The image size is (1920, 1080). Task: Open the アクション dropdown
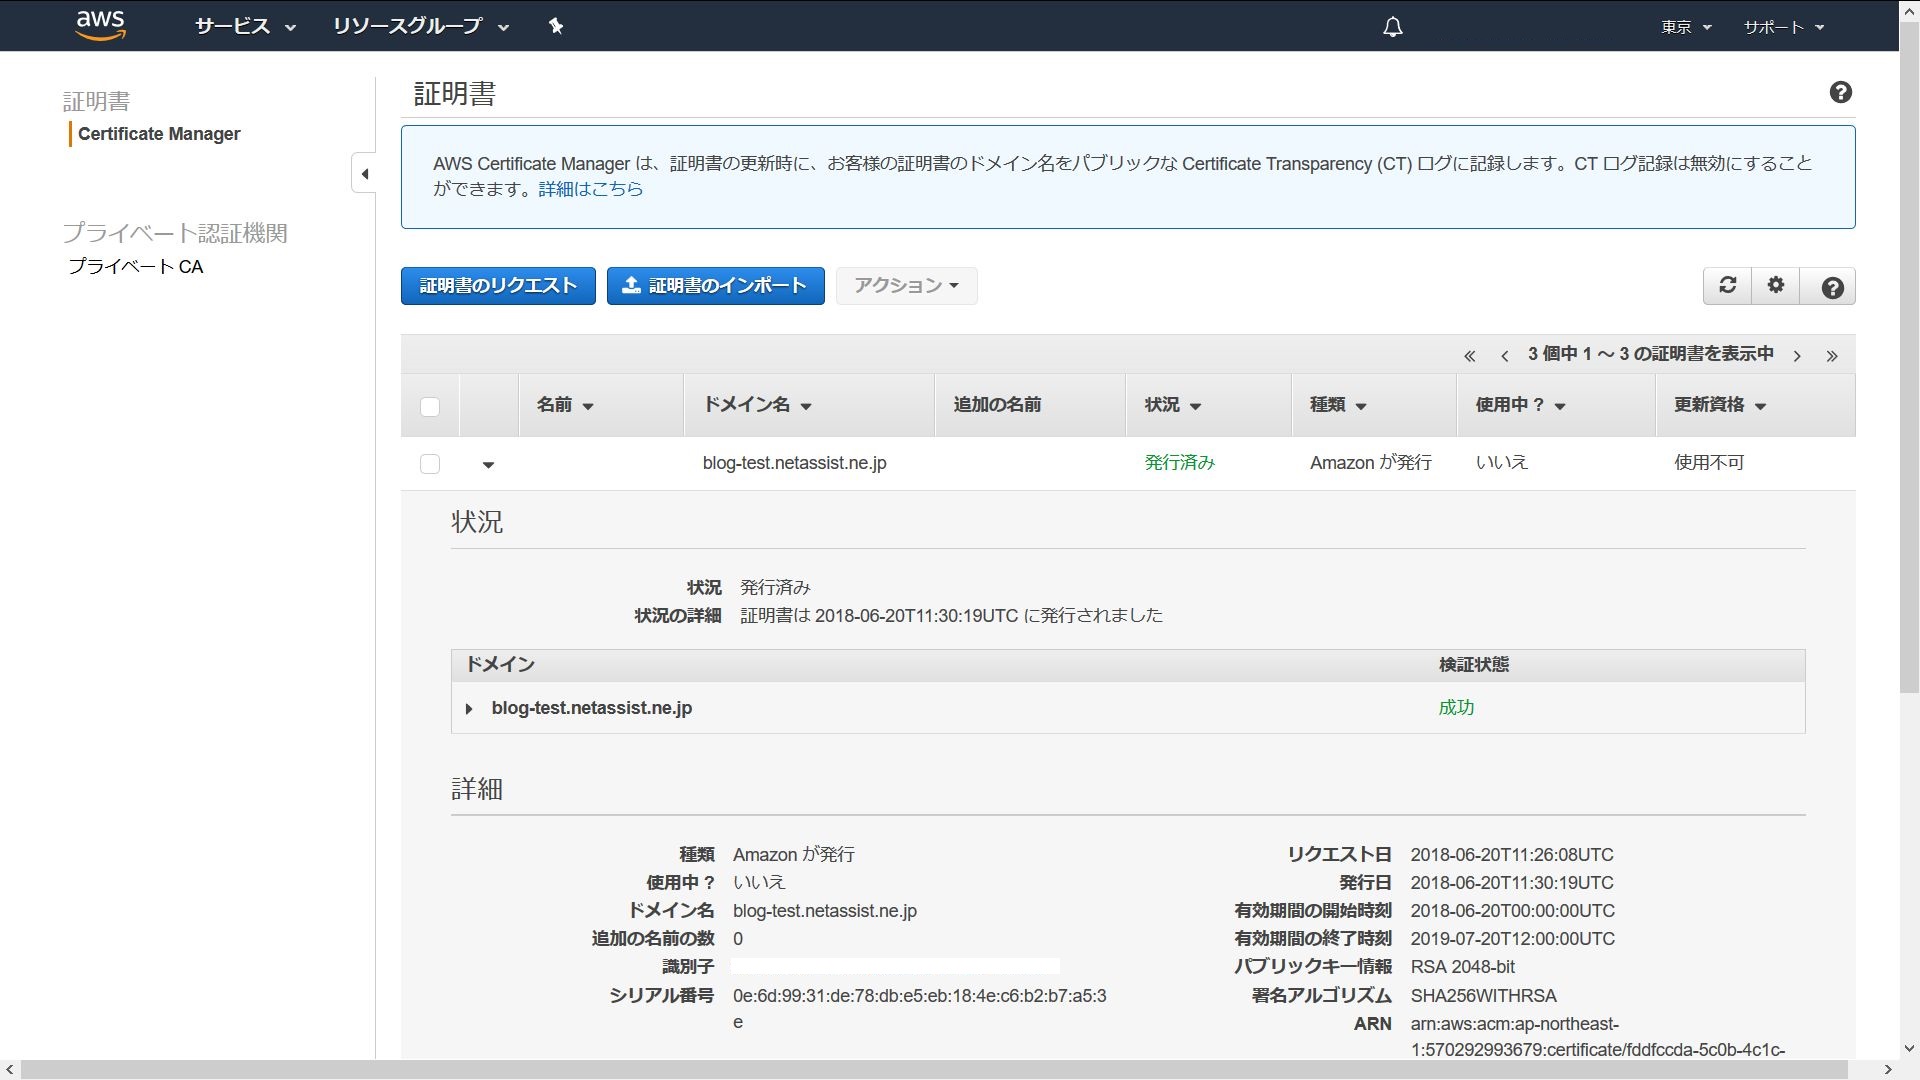(x=906, y=286)
